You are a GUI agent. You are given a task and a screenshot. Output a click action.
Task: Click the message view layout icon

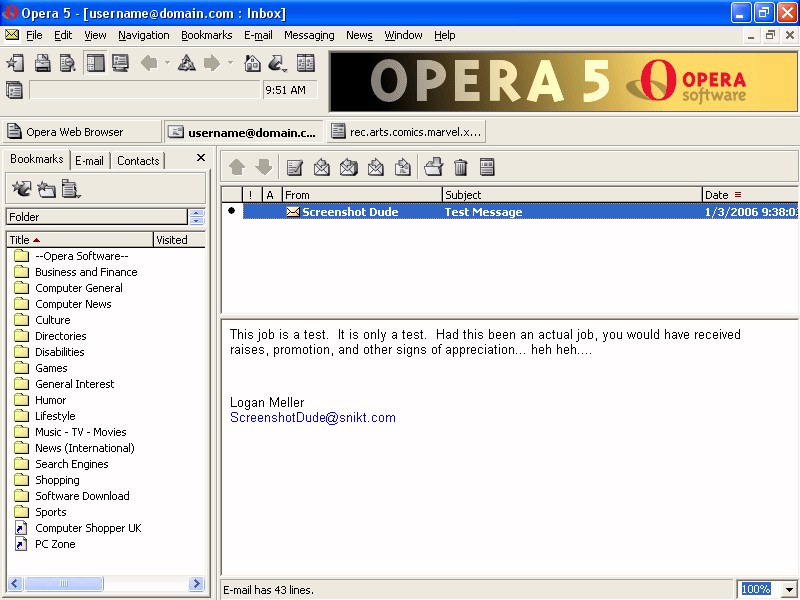487,167
